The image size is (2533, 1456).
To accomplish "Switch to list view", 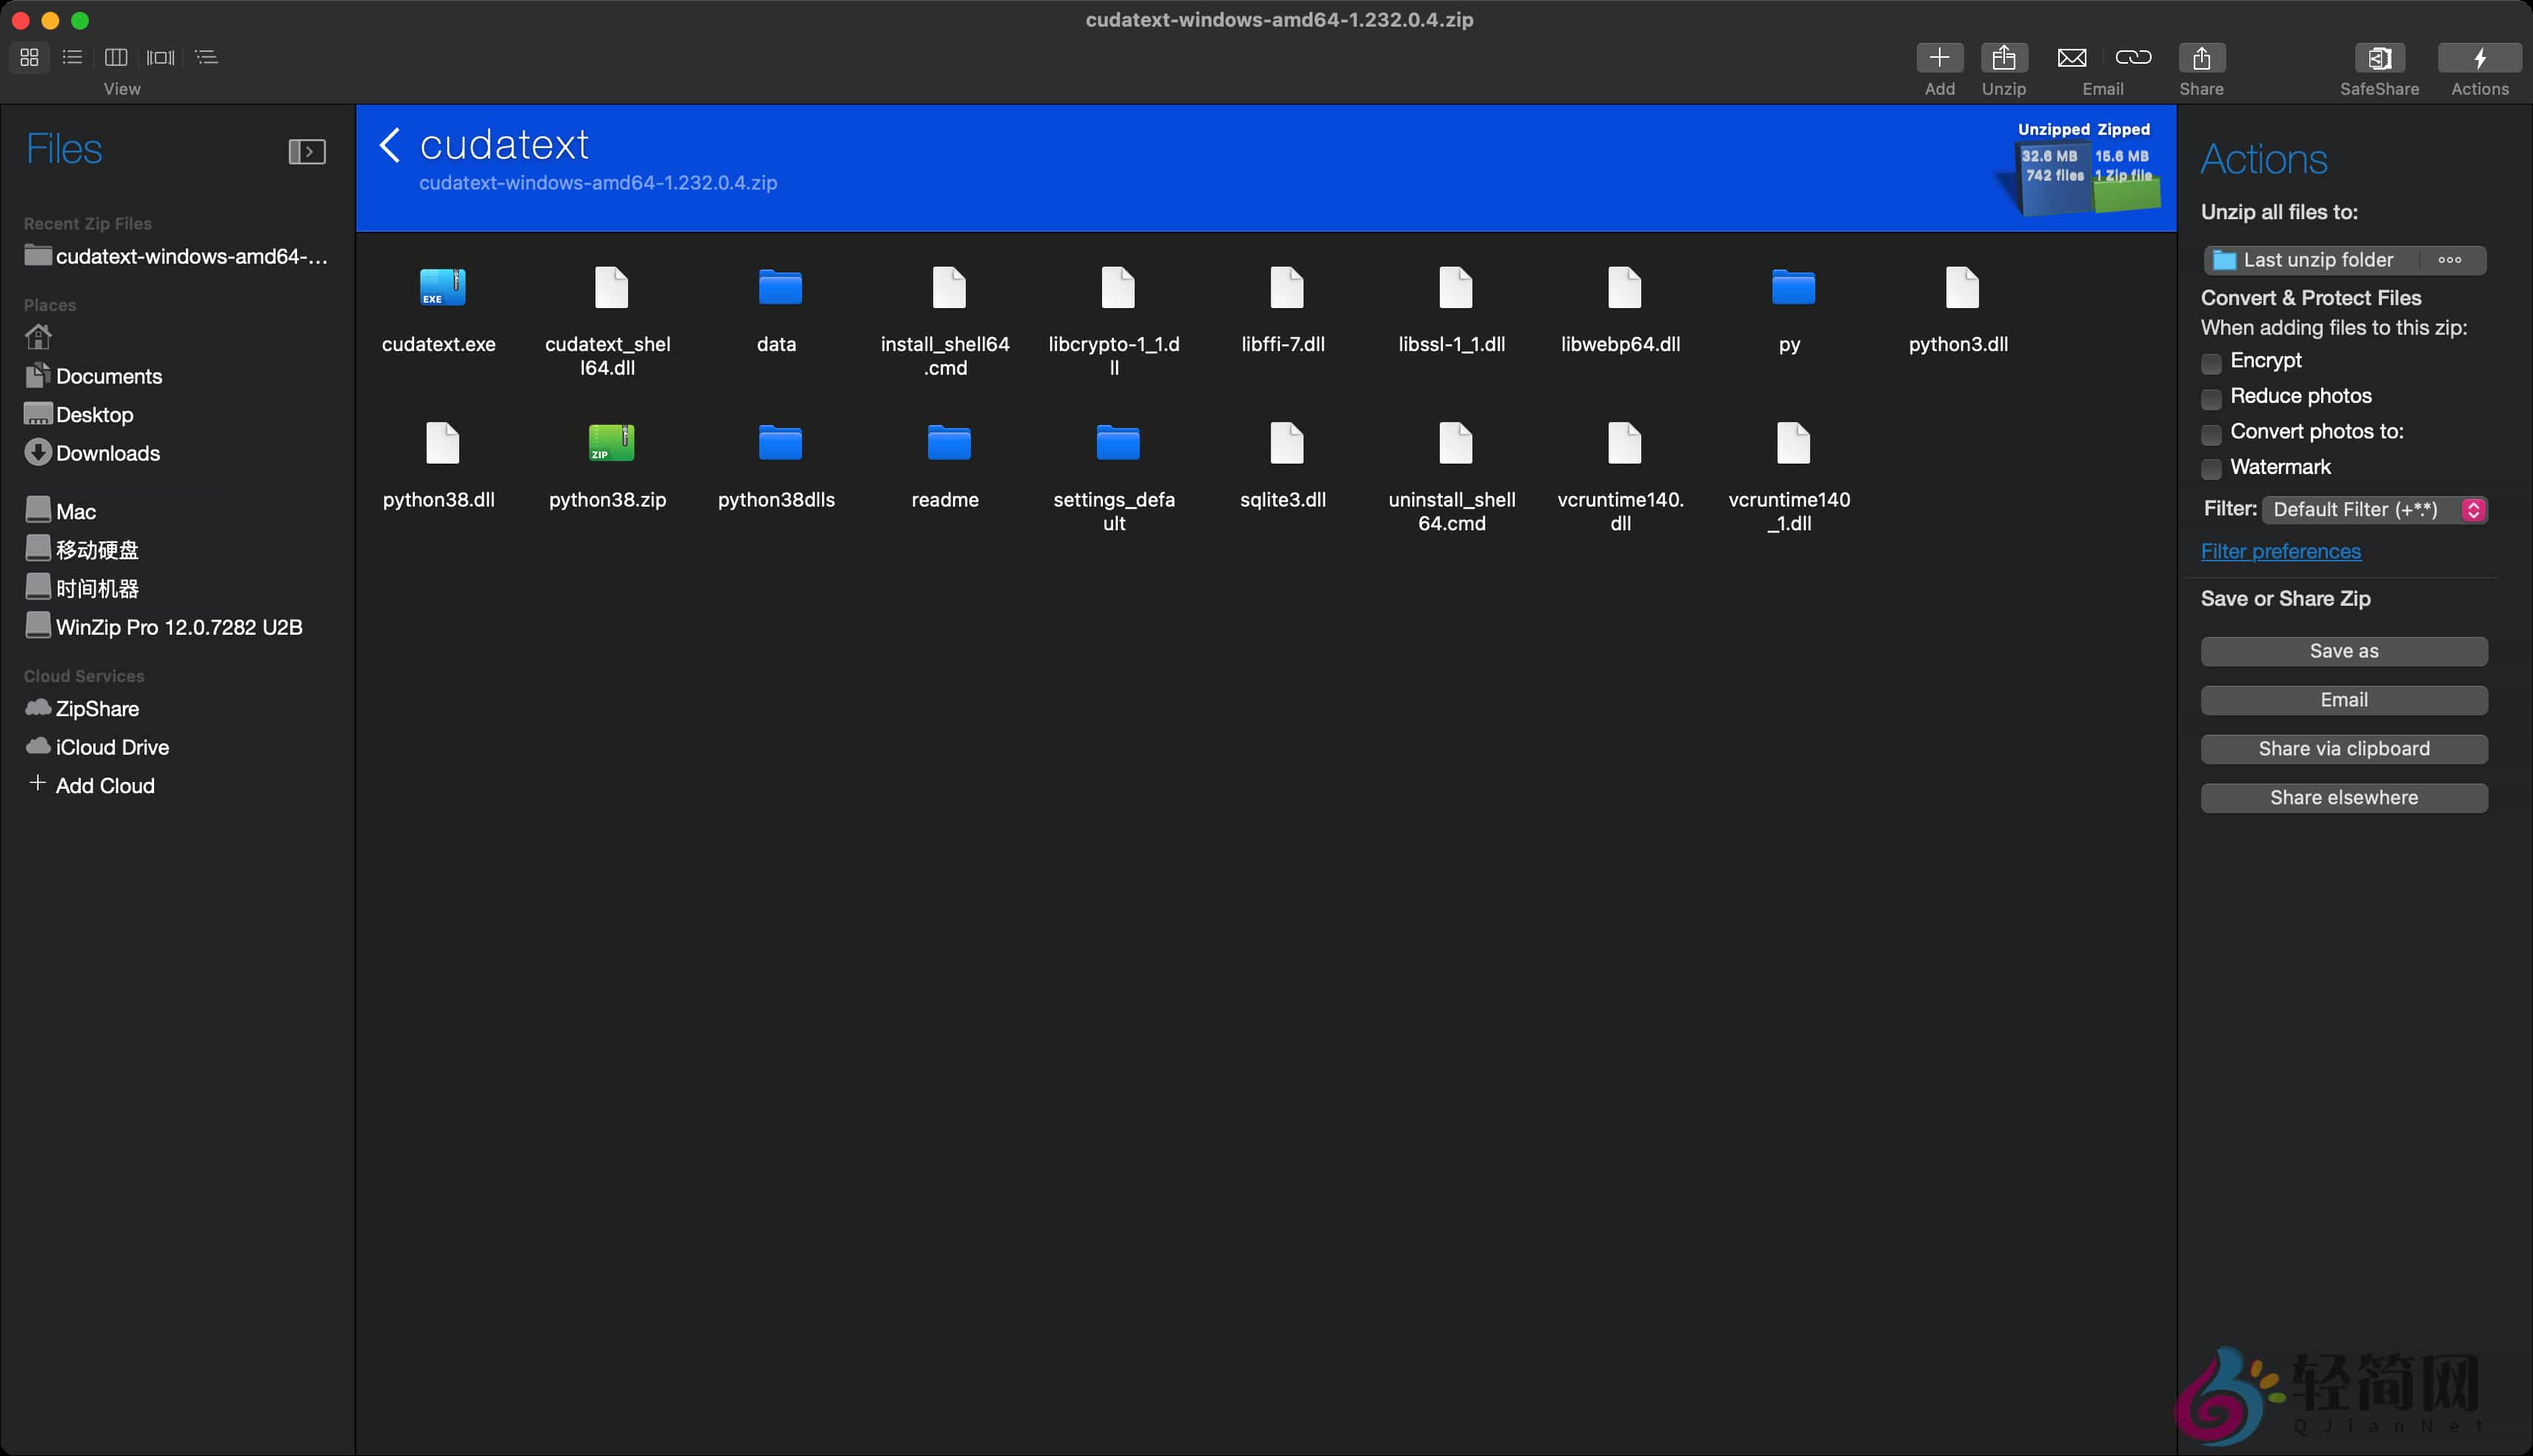I will tap(71, 57).
